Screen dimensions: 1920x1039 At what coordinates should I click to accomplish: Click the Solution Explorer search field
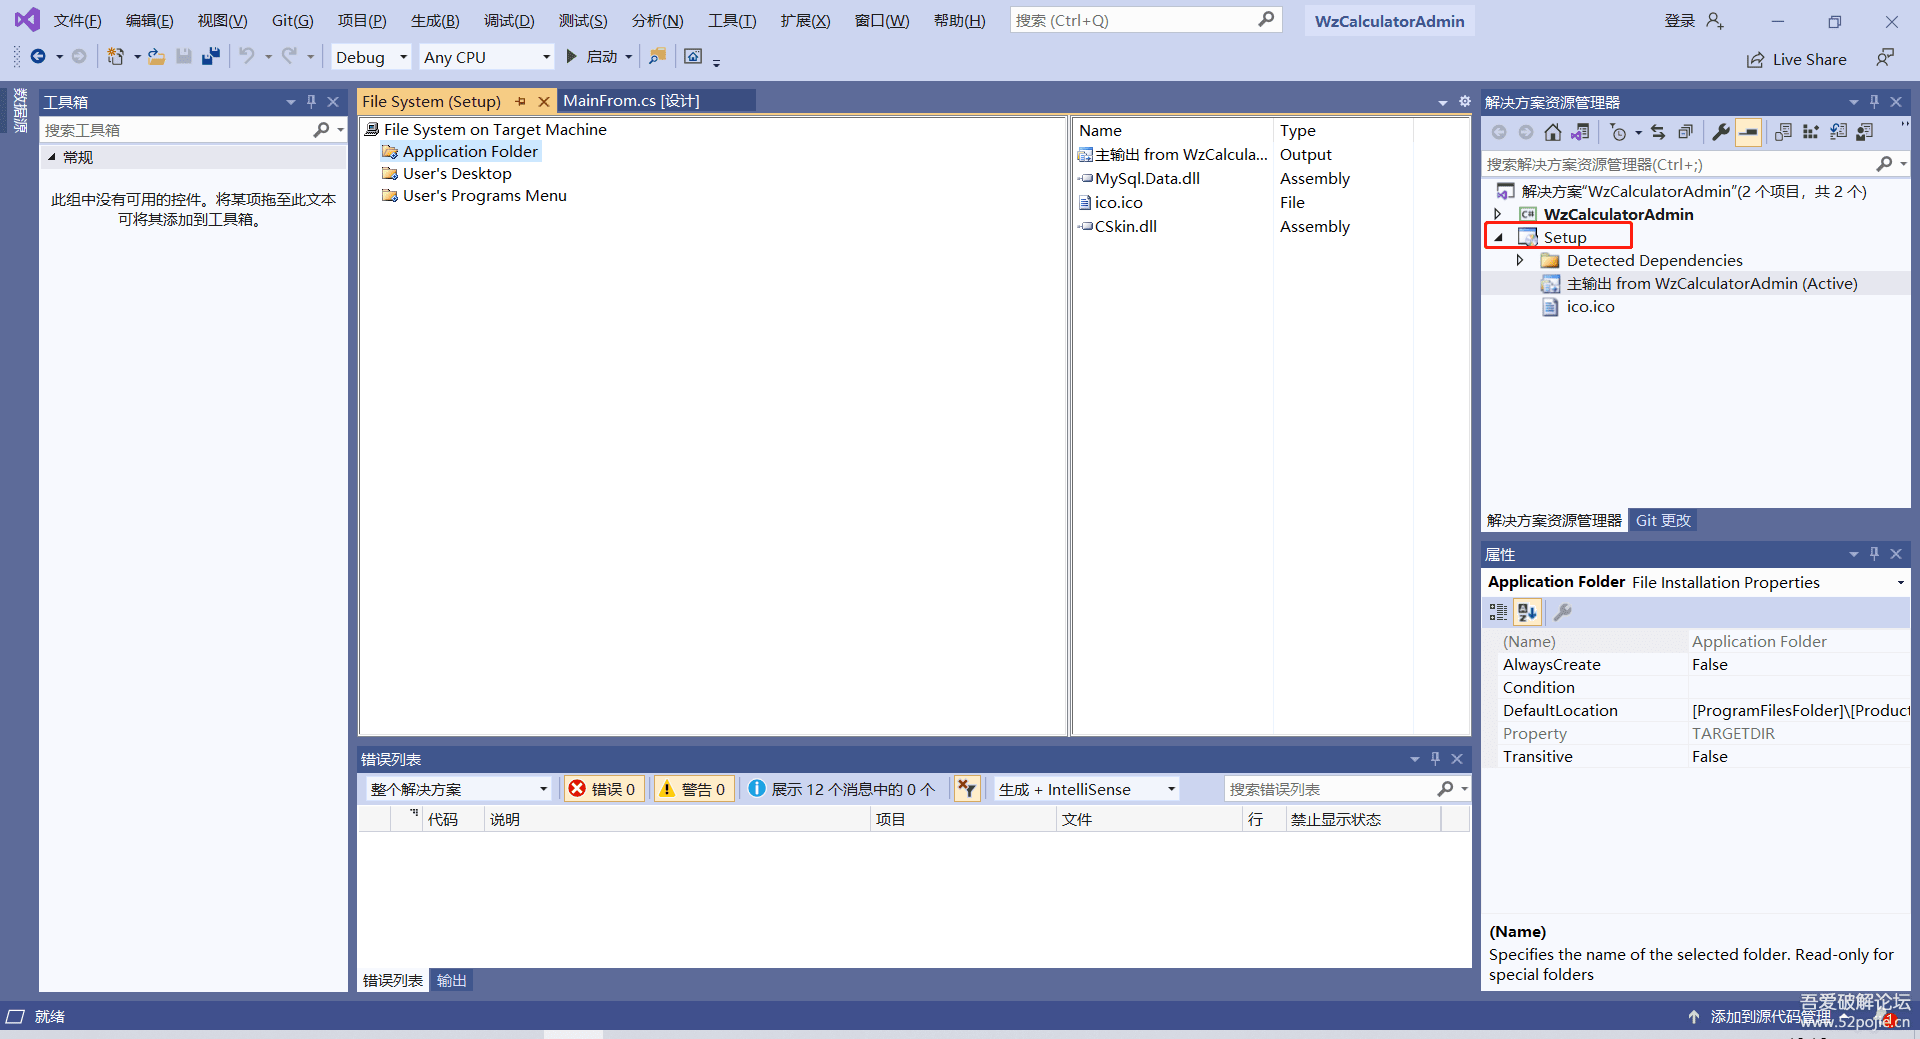(x=1680, y=164)
